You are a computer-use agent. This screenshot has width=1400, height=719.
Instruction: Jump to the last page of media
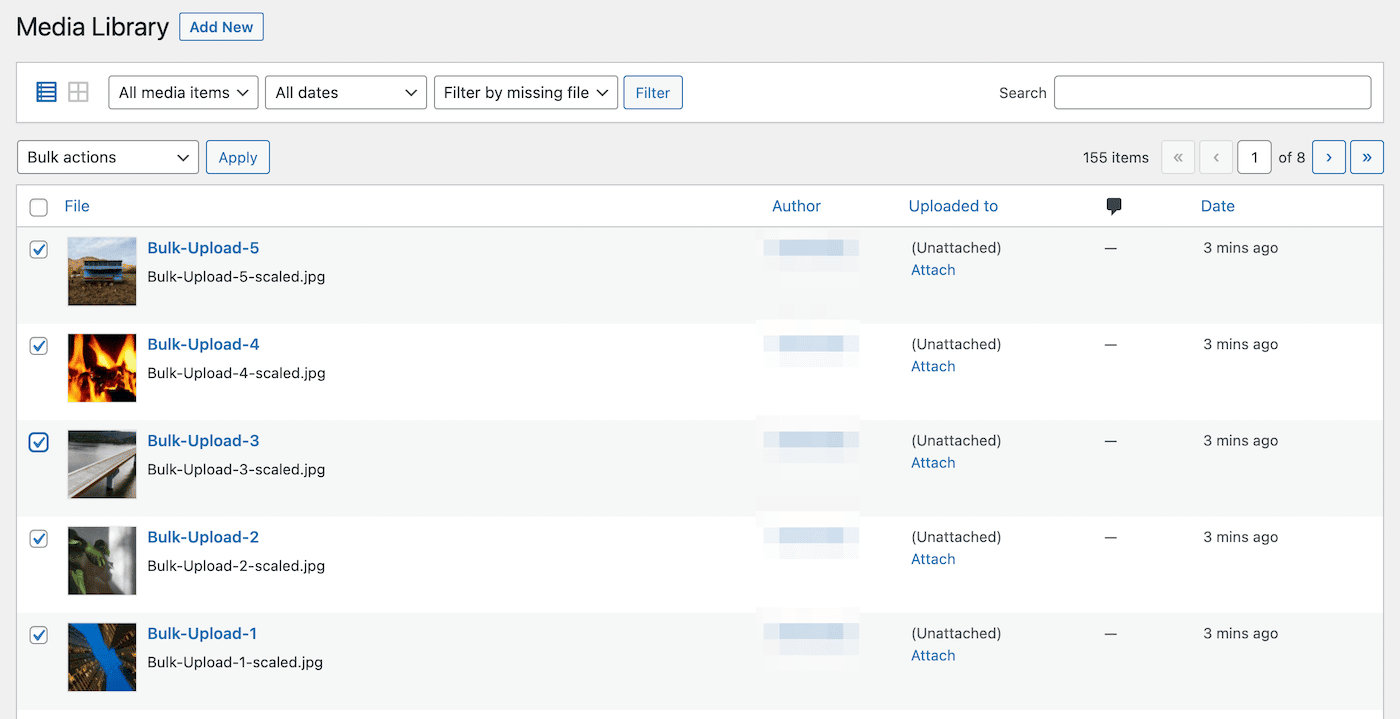click(1367, 157)
